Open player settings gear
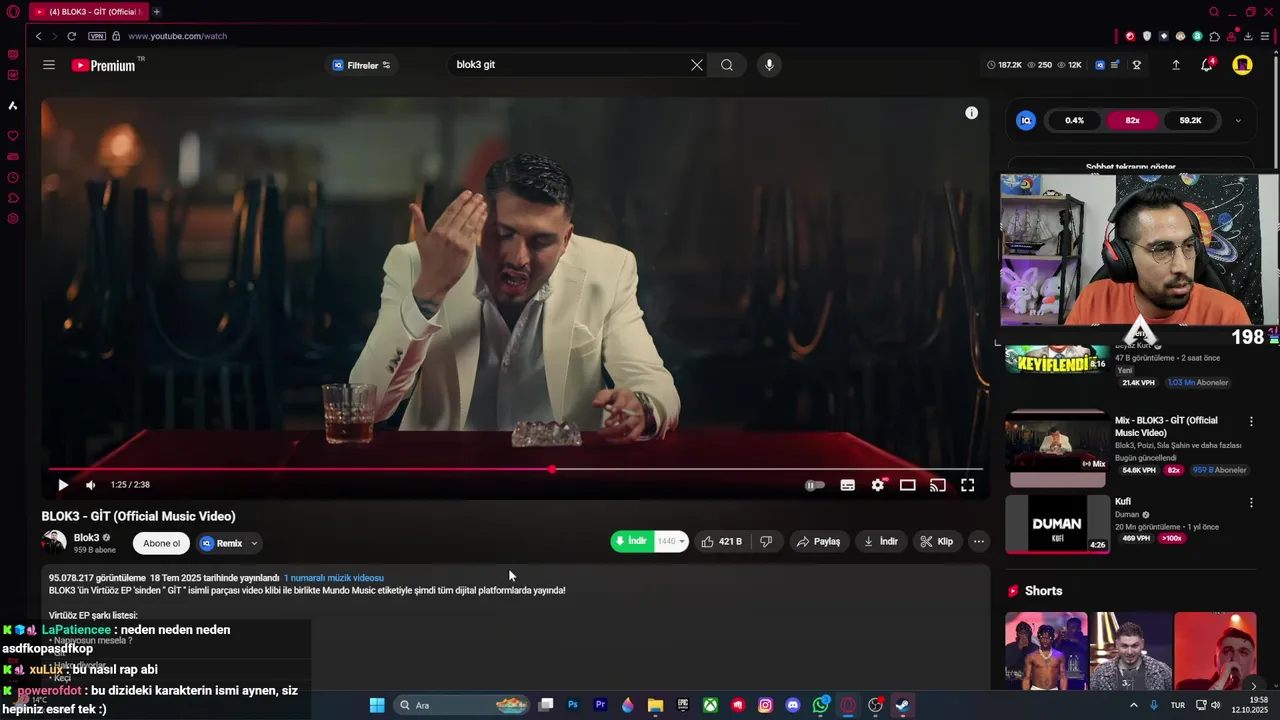The image size is (1280, 720). [x=878, y=485]
